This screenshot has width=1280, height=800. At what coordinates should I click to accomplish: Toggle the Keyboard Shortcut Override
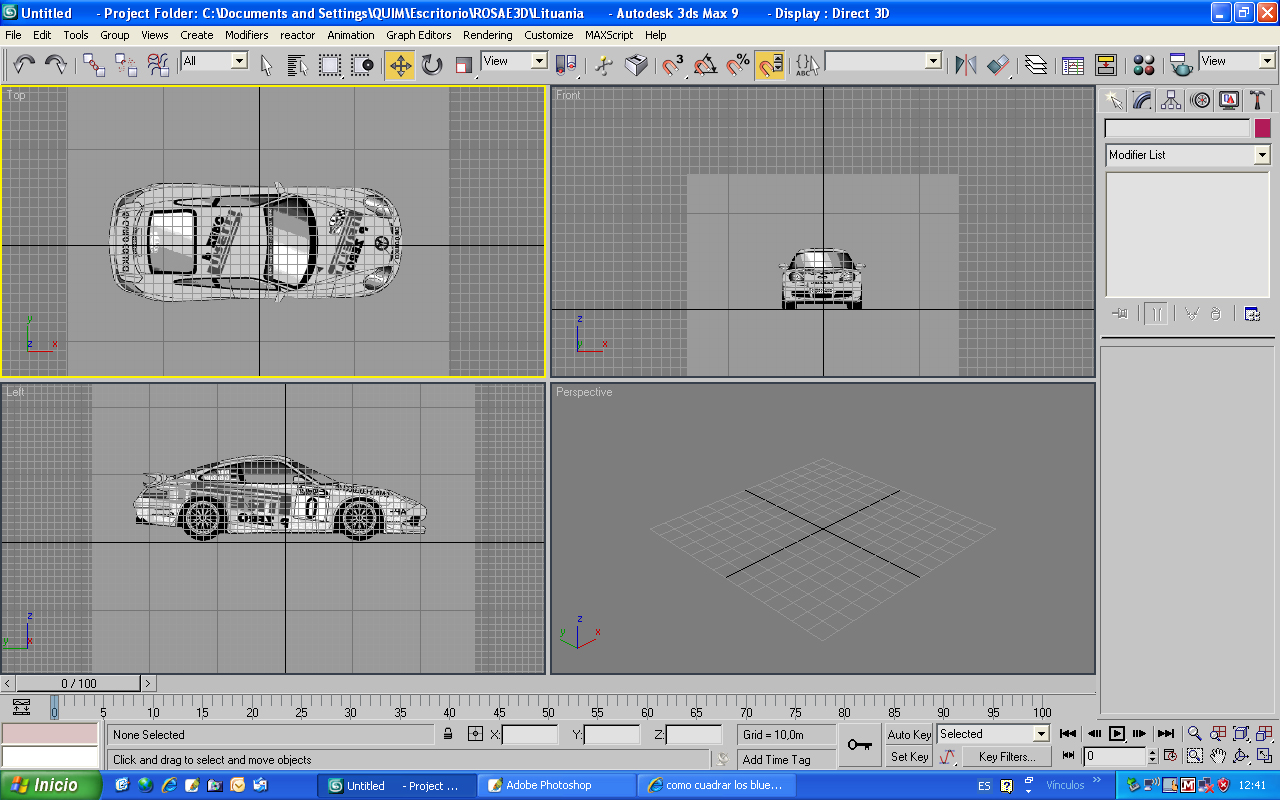(x=636, y=65)
